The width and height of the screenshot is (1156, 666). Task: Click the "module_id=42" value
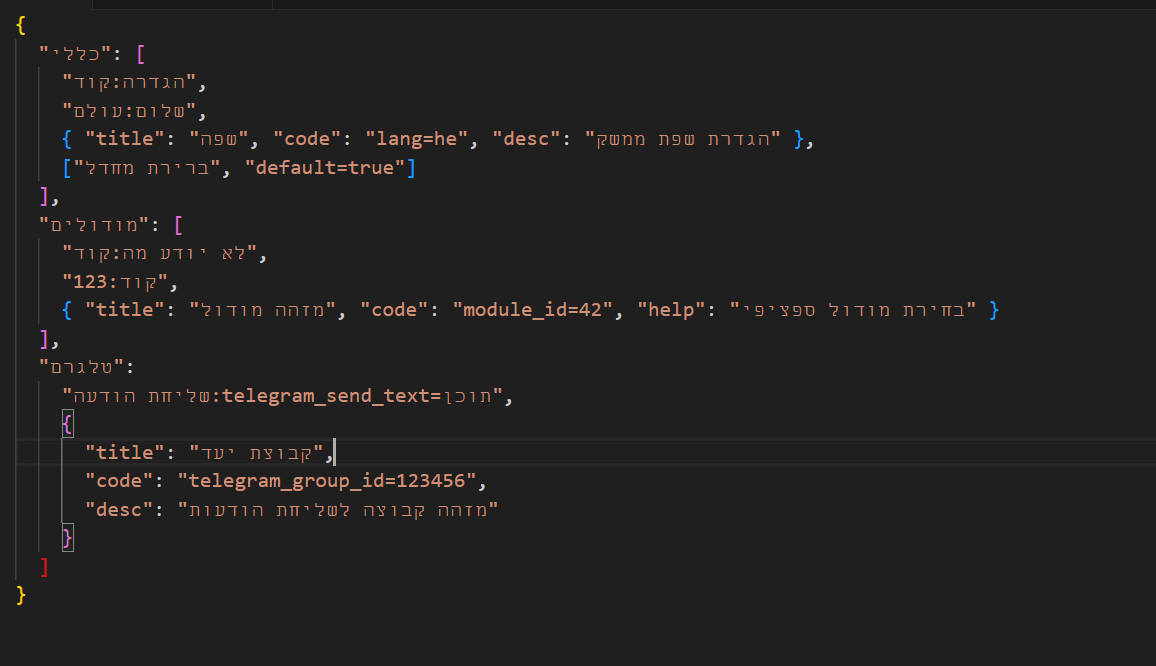click(x=538, y=310)
